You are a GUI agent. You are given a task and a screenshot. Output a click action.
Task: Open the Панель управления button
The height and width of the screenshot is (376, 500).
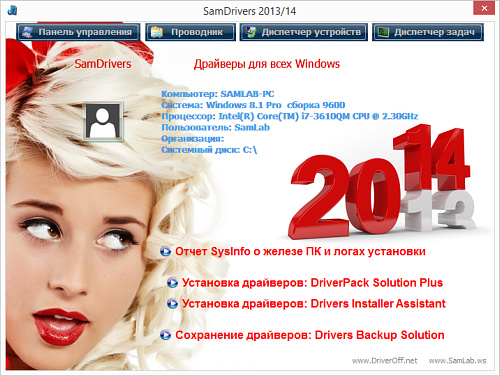[x=78, y=32]
